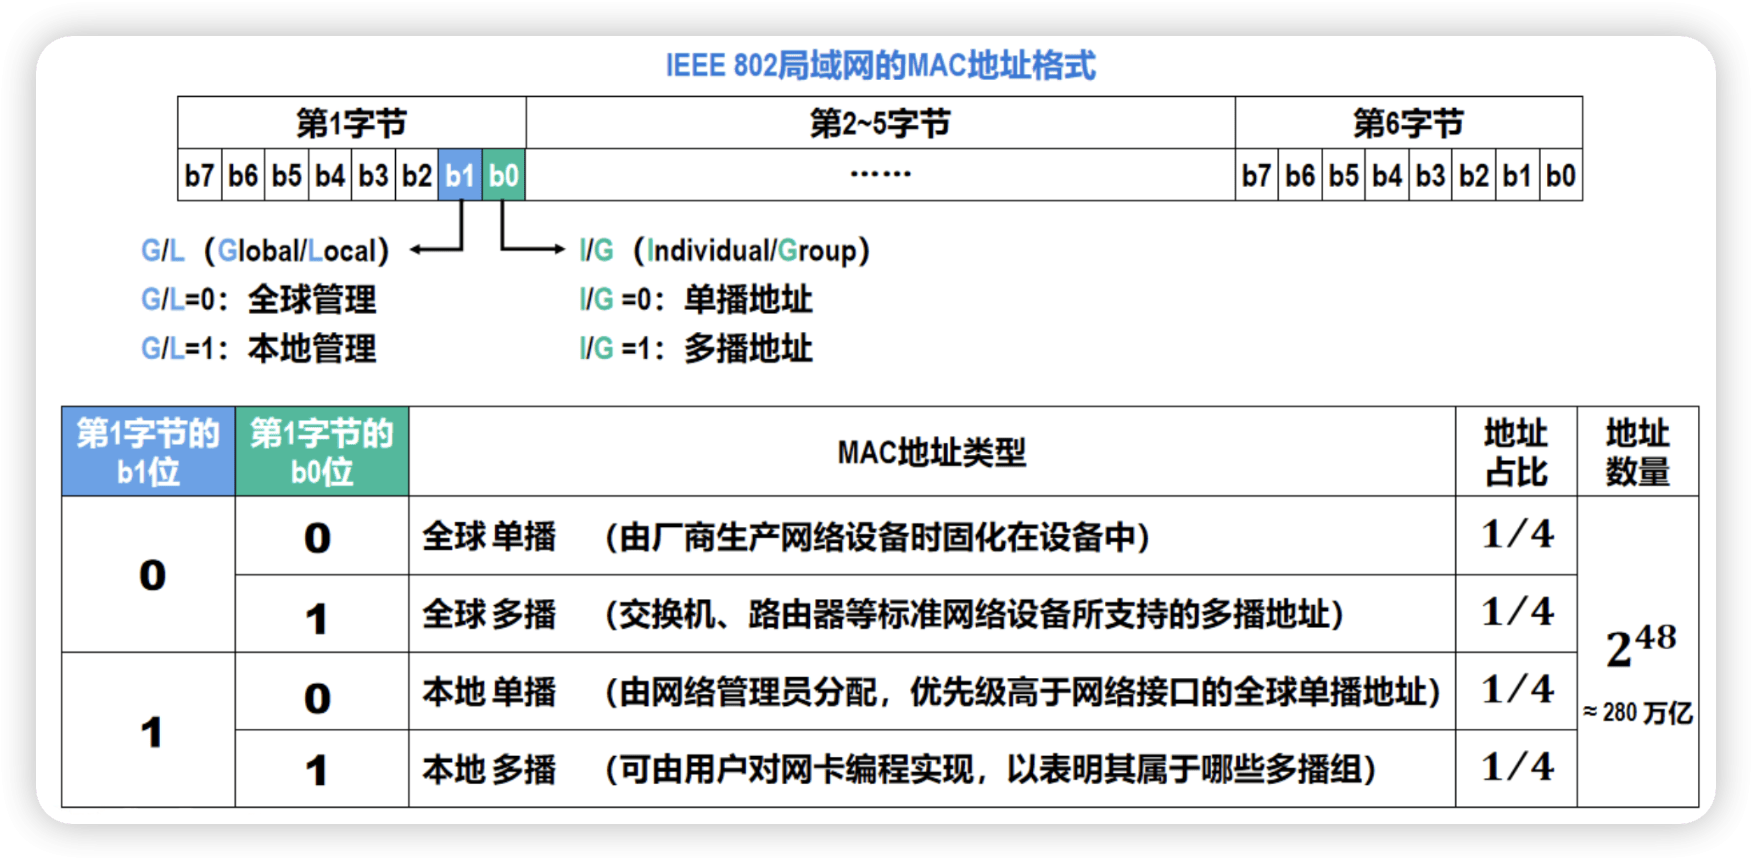Select the 2^48 address count cell
The width and height of the screenshot is (1752, 860).
click(x=1638, y=650)
